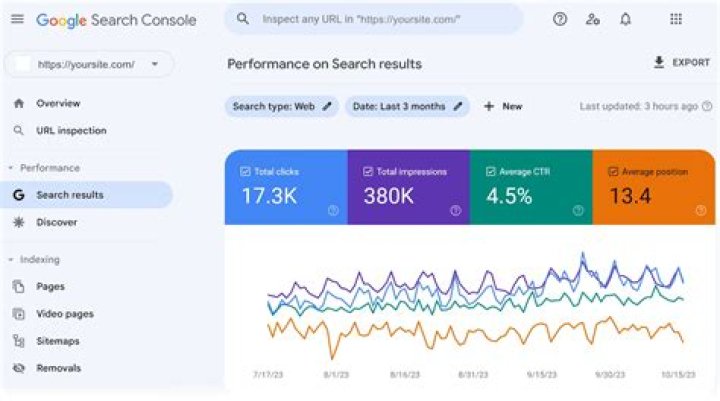720x401 pixels.
Task: Open the notifications bell
Action: coord(626,19)
